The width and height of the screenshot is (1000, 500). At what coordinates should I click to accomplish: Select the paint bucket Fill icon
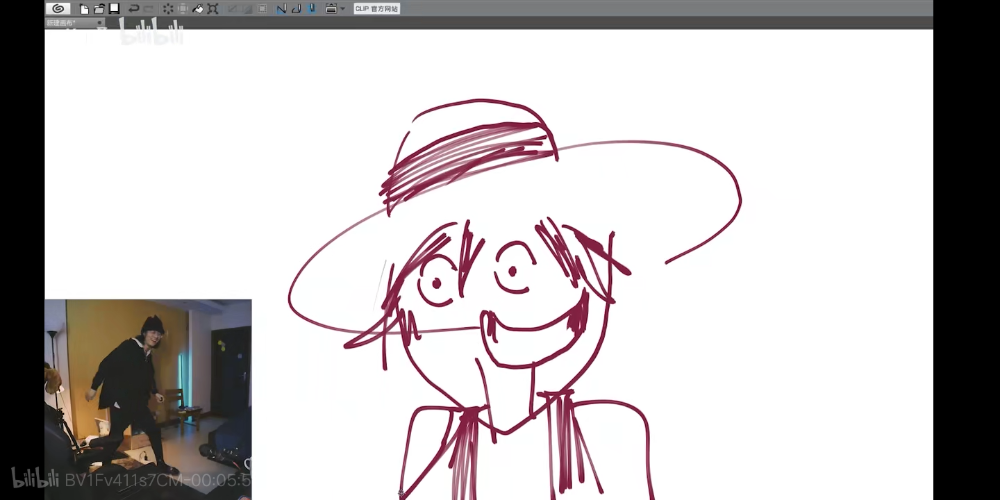[198, 9]
